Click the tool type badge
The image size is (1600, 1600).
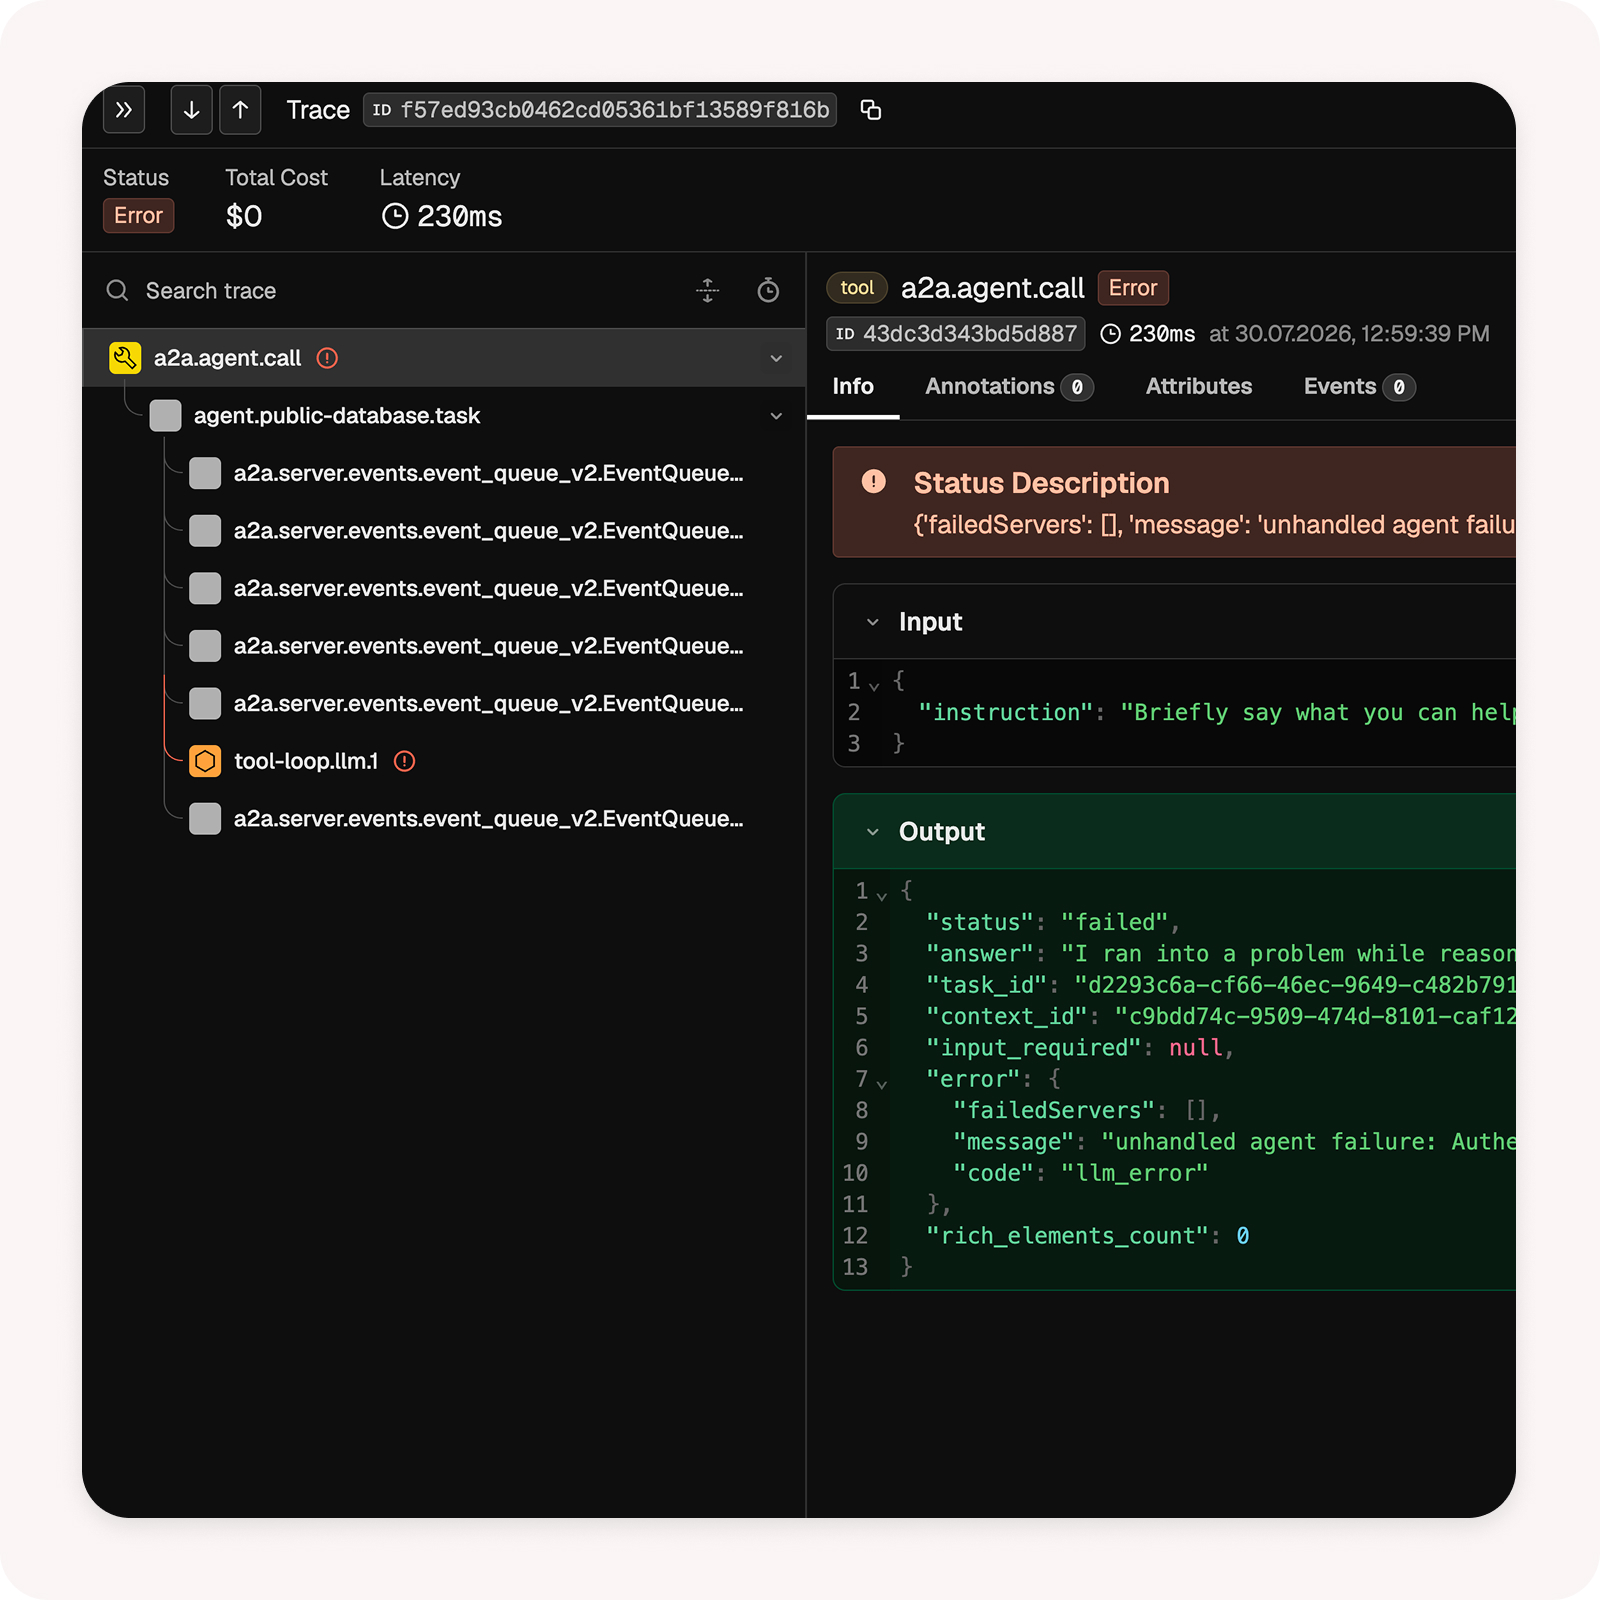click(x=857, y=288)
